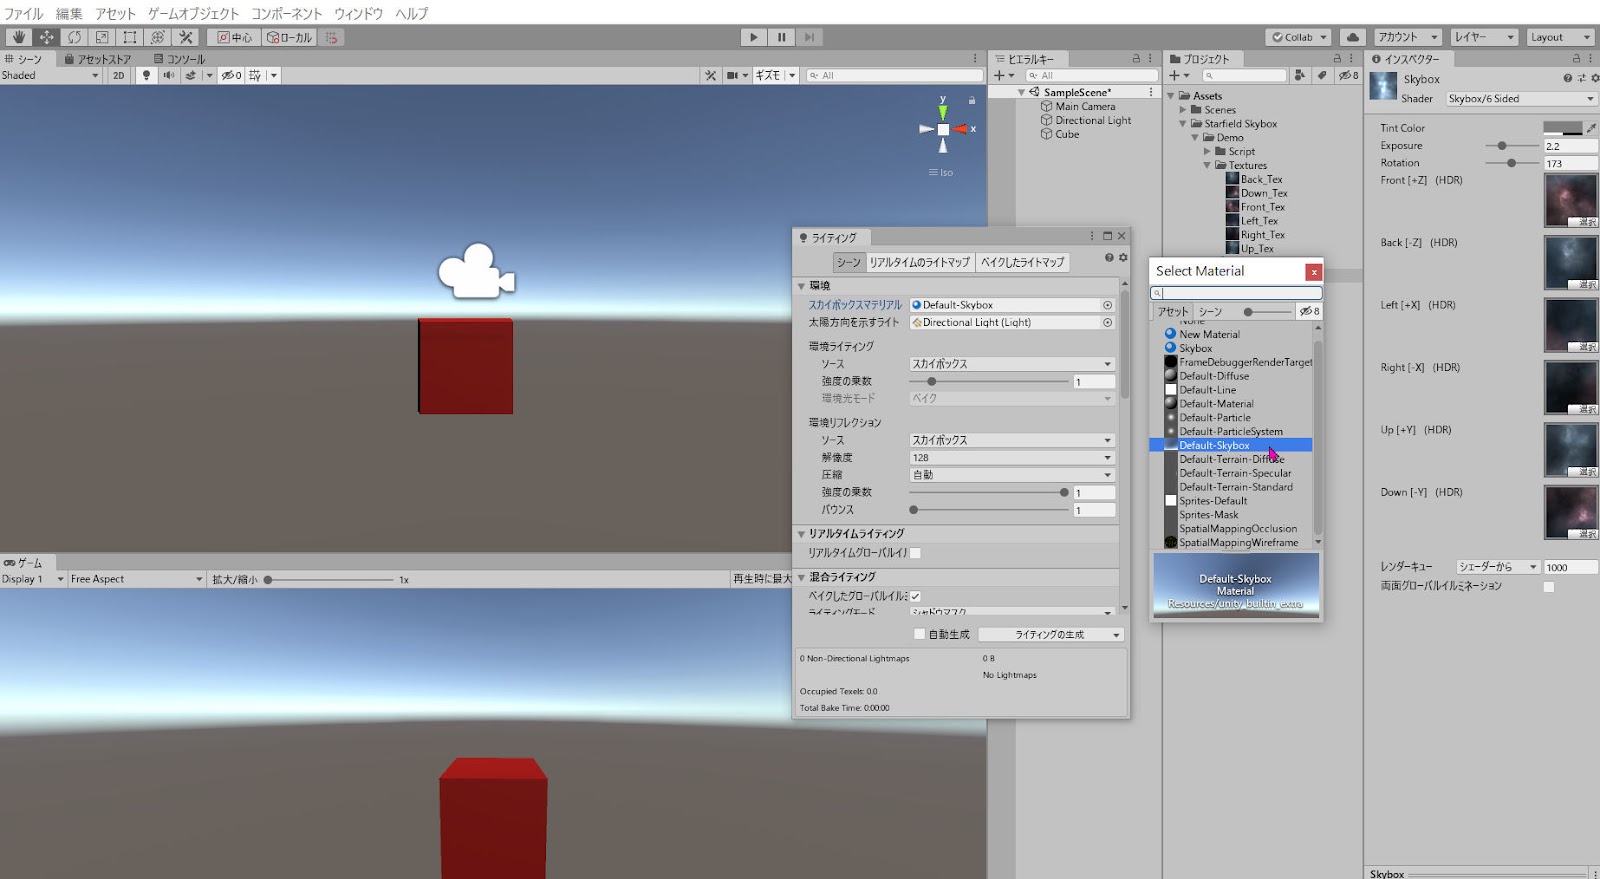Click the project search by label icon
Screen dimensions: 1600x879
(x=1321, y=75)
